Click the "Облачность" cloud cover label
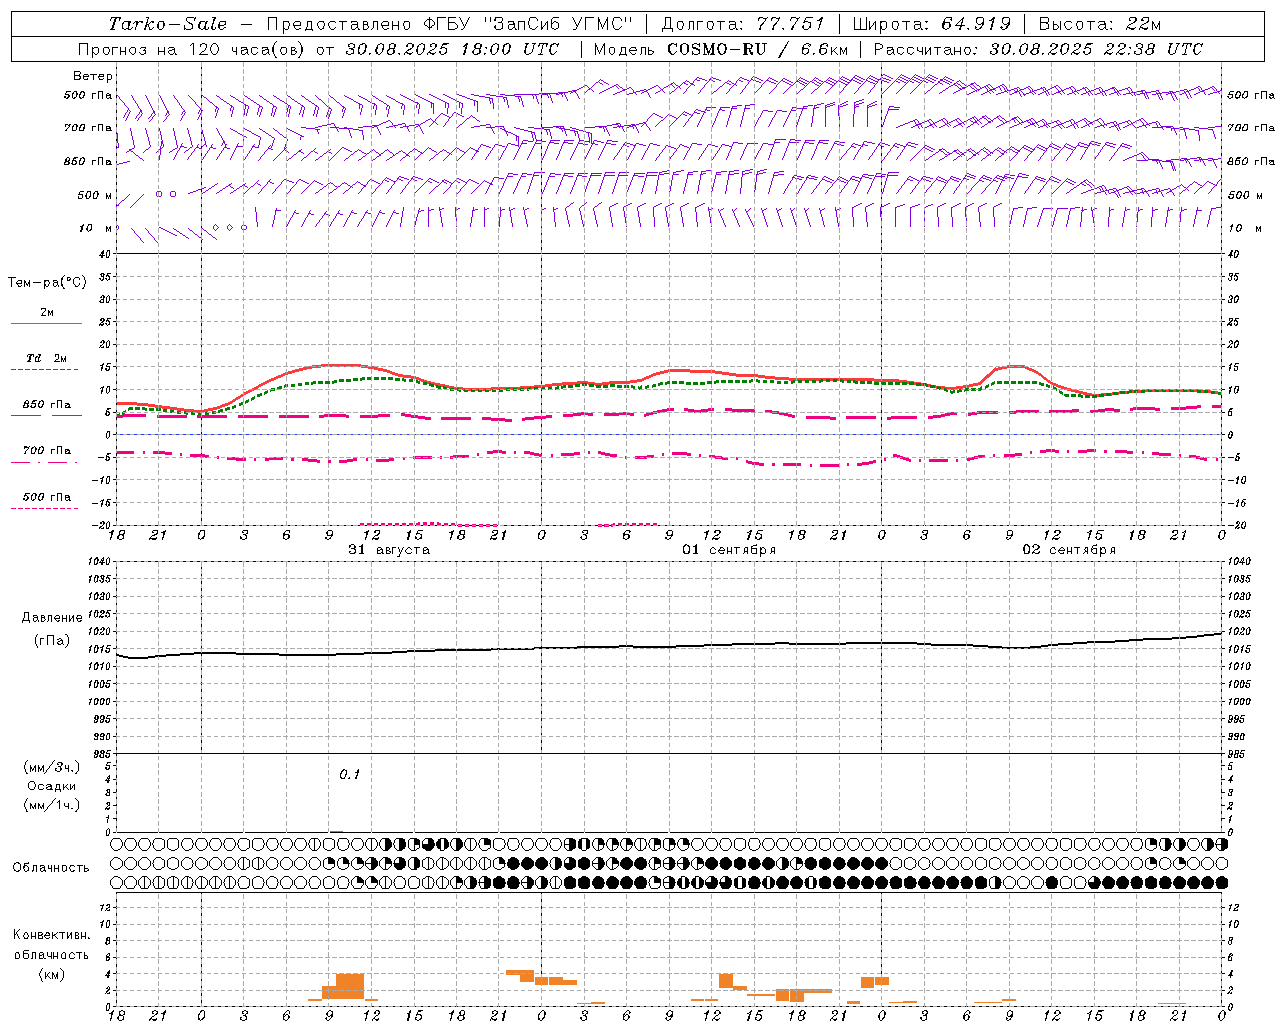The height and width of the screenshot is (1024, 1280). pyautogui.click(x=51, y=867)
